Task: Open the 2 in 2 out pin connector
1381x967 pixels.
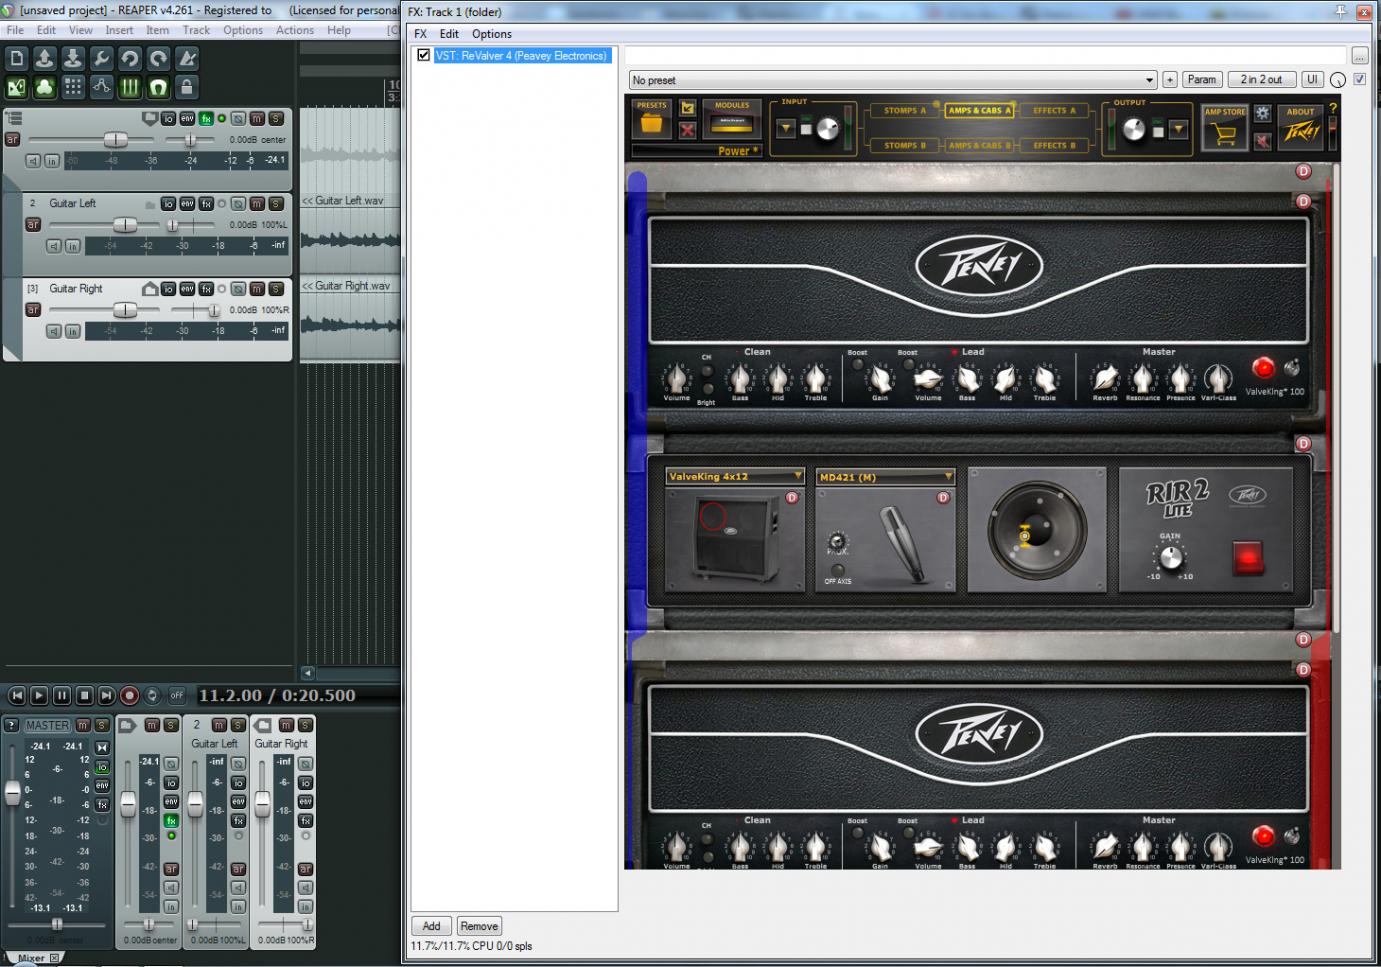Action: point(1261,80)
